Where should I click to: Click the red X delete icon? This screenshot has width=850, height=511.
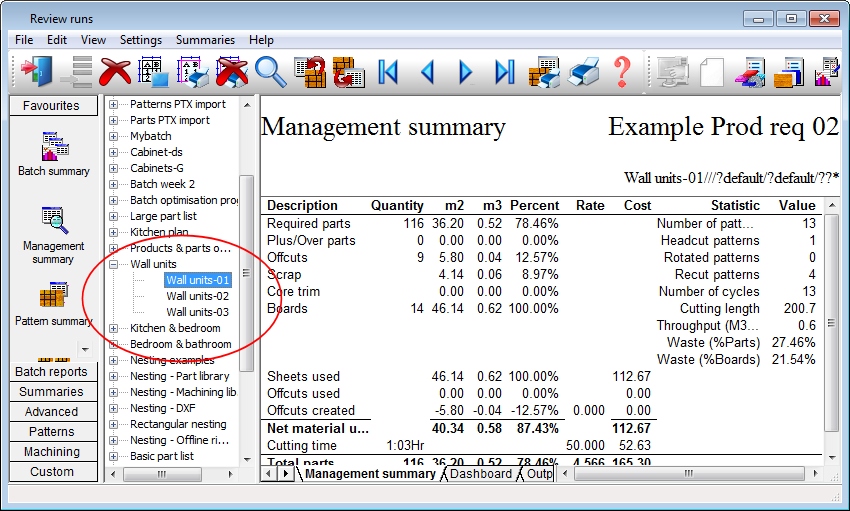pyautogui.click(x=116, y=72)
